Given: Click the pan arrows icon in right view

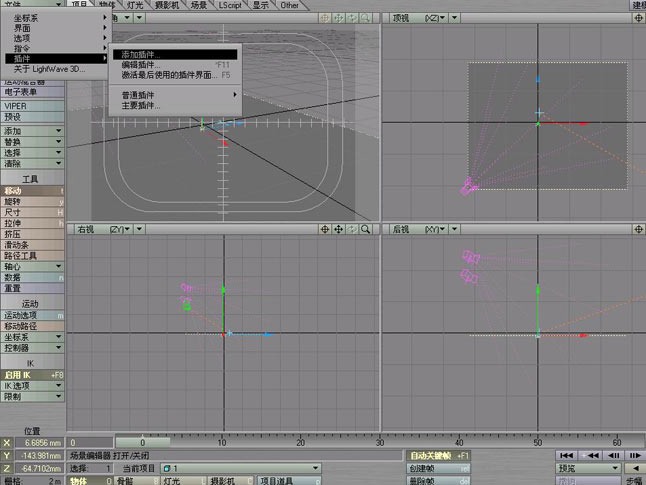Looking at the screenshot, I should click(338, 229).
